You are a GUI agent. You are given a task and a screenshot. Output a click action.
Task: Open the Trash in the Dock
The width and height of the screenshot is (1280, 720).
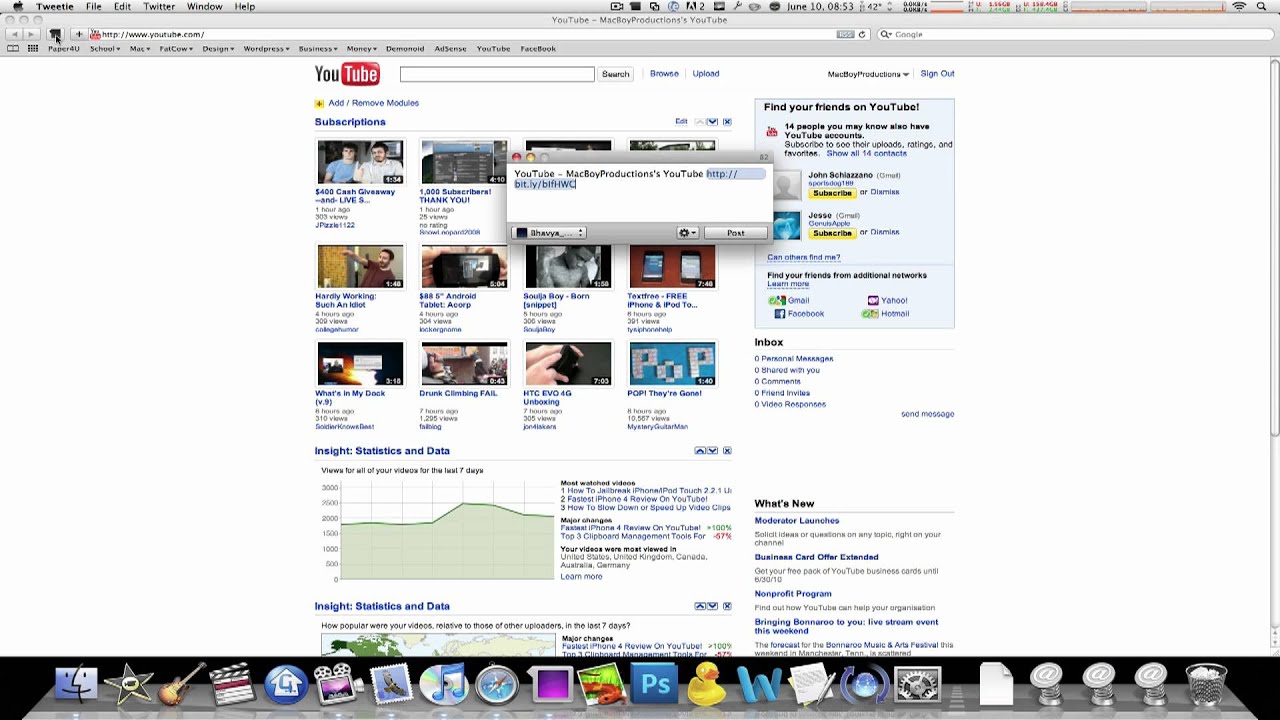[x=1204, y=685]
